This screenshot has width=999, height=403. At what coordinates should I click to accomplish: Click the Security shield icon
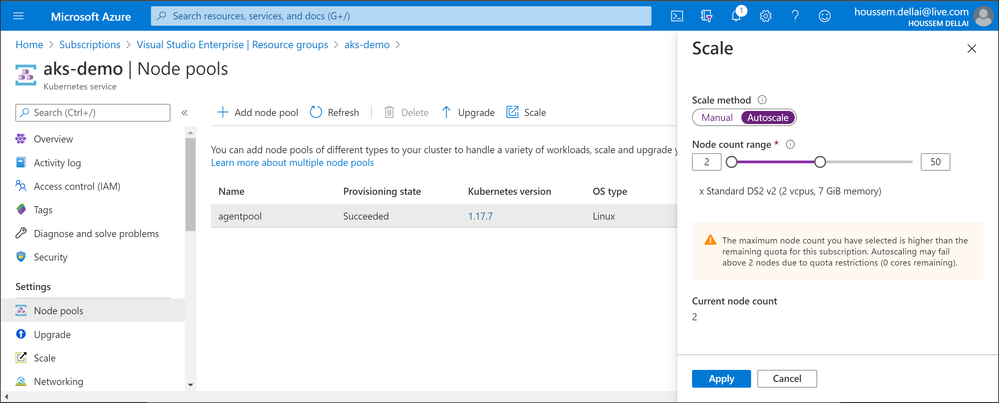coord(21,257)
